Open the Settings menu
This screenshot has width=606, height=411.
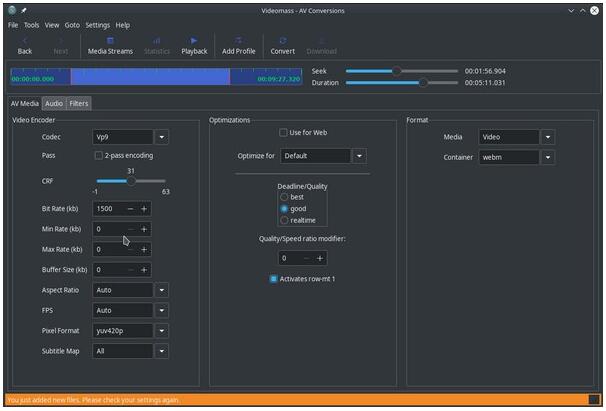coord(97,25)
